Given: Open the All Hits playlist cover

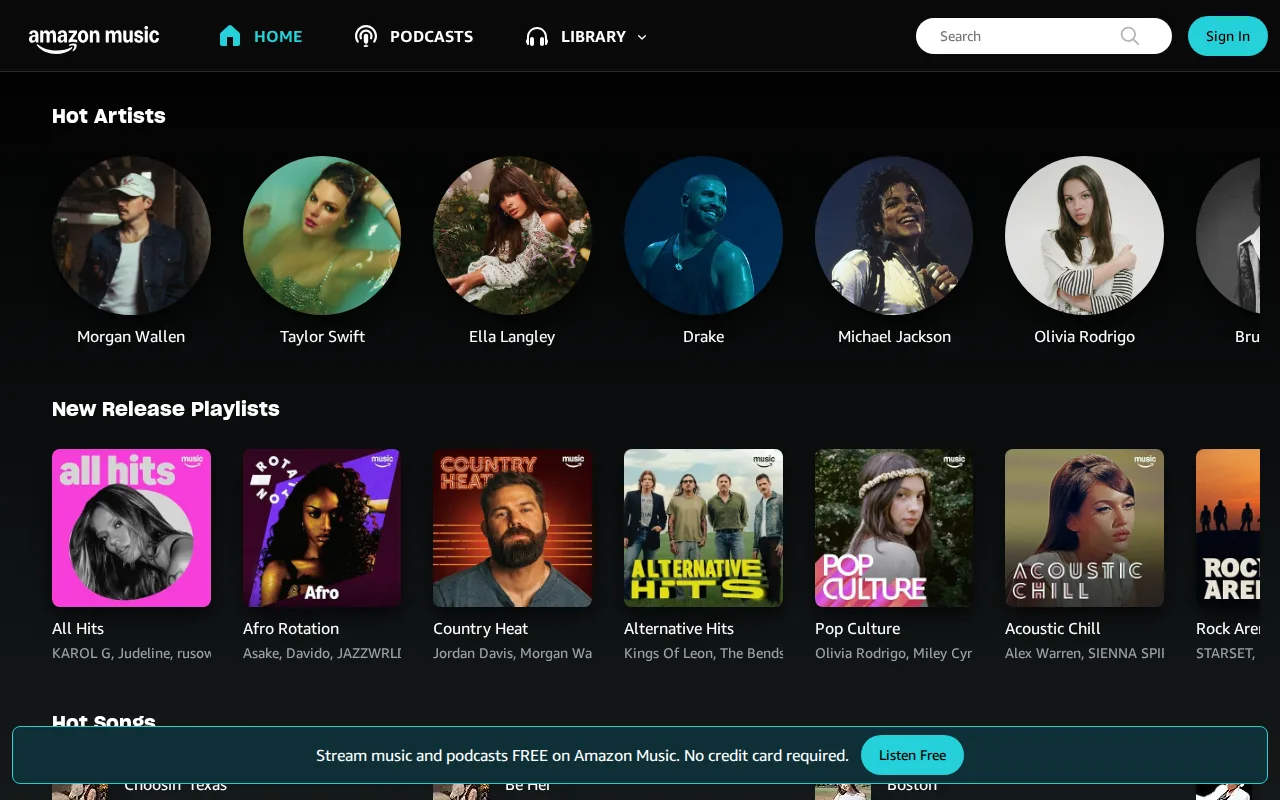Looking at the screenshot, I should coord(131,528).
